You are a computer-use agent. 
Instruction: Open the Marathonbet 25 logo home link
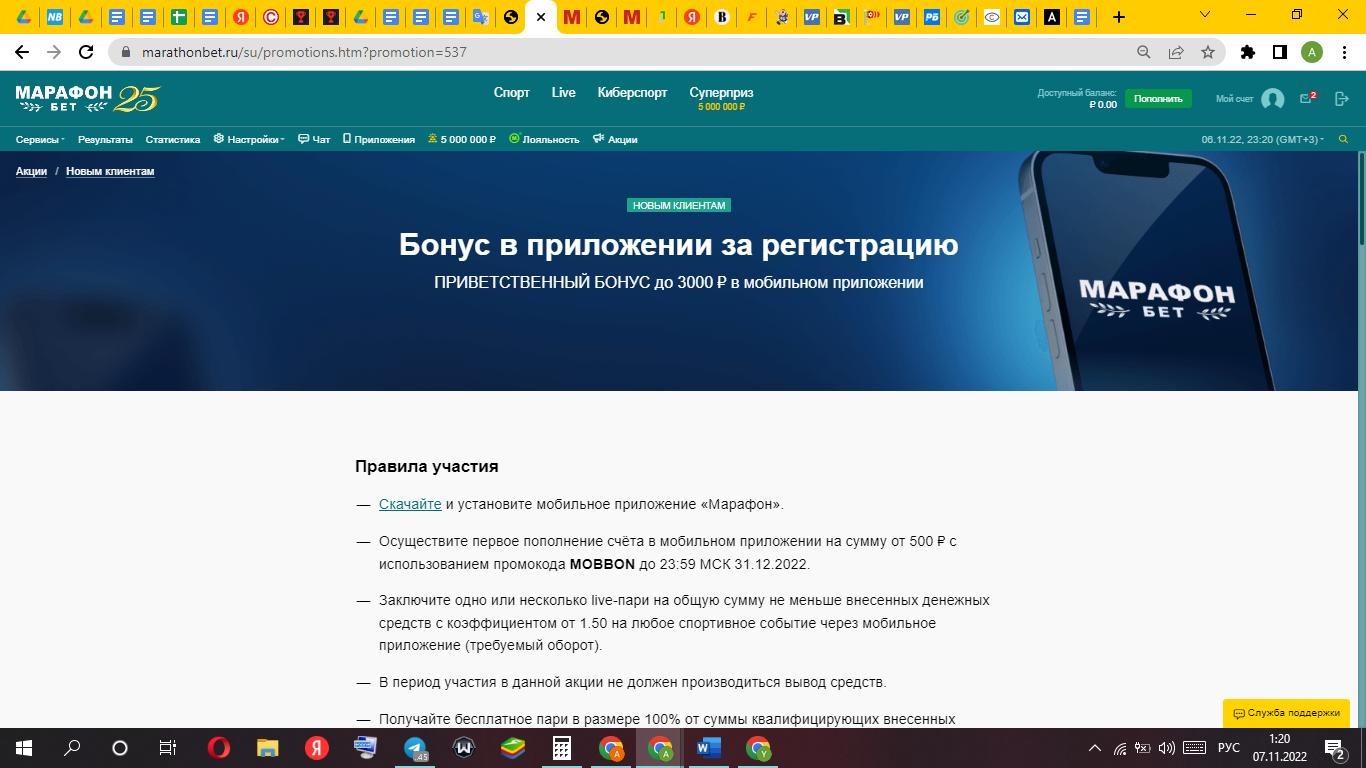pyautogui.click(x=88, y=98)
